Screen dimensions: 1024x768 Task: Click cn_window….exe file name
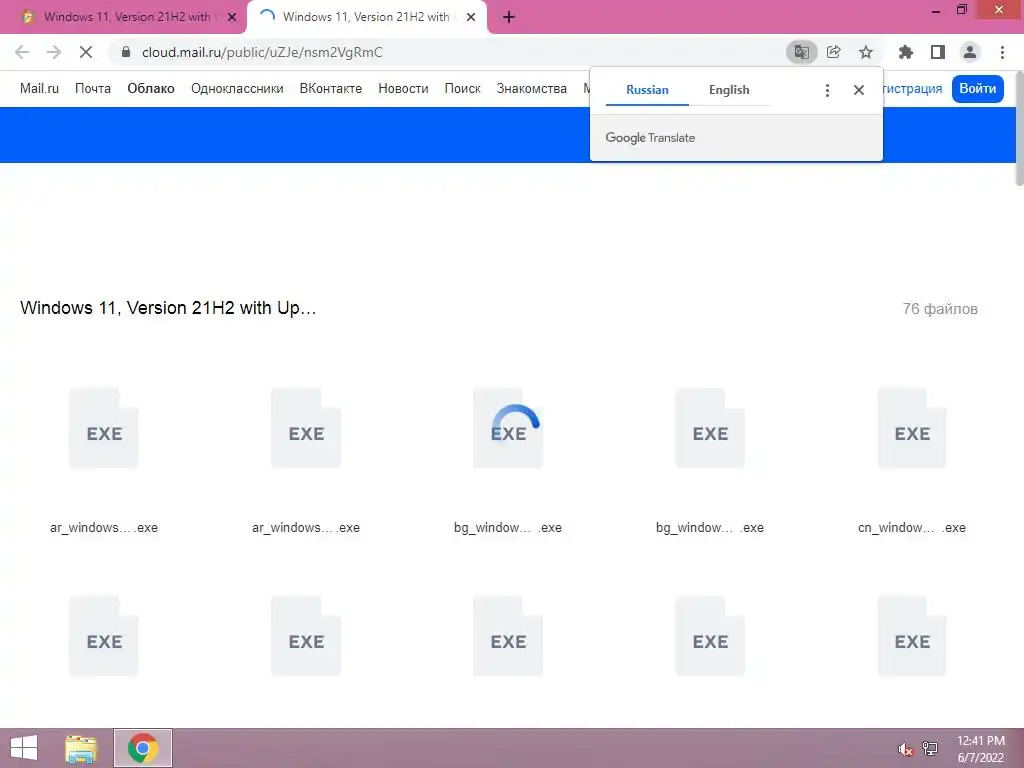[912, 528]
